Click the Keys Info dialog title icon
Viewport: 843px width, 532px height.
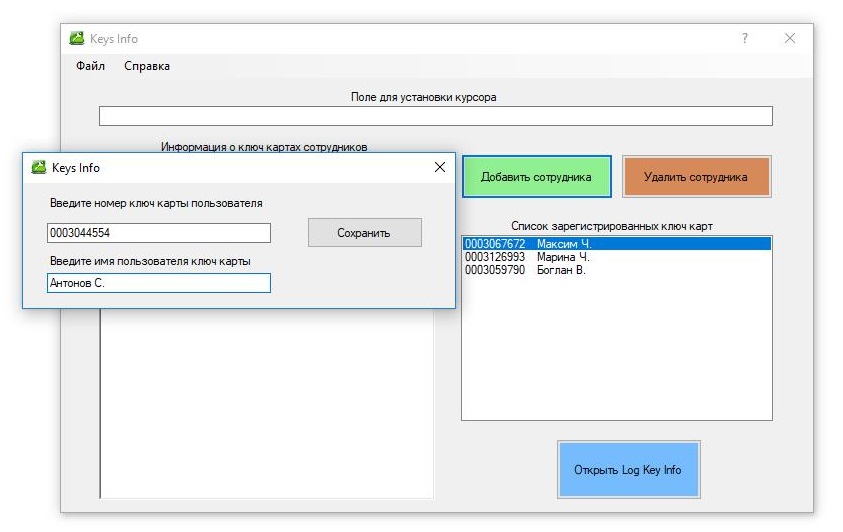tap(39, 167)
